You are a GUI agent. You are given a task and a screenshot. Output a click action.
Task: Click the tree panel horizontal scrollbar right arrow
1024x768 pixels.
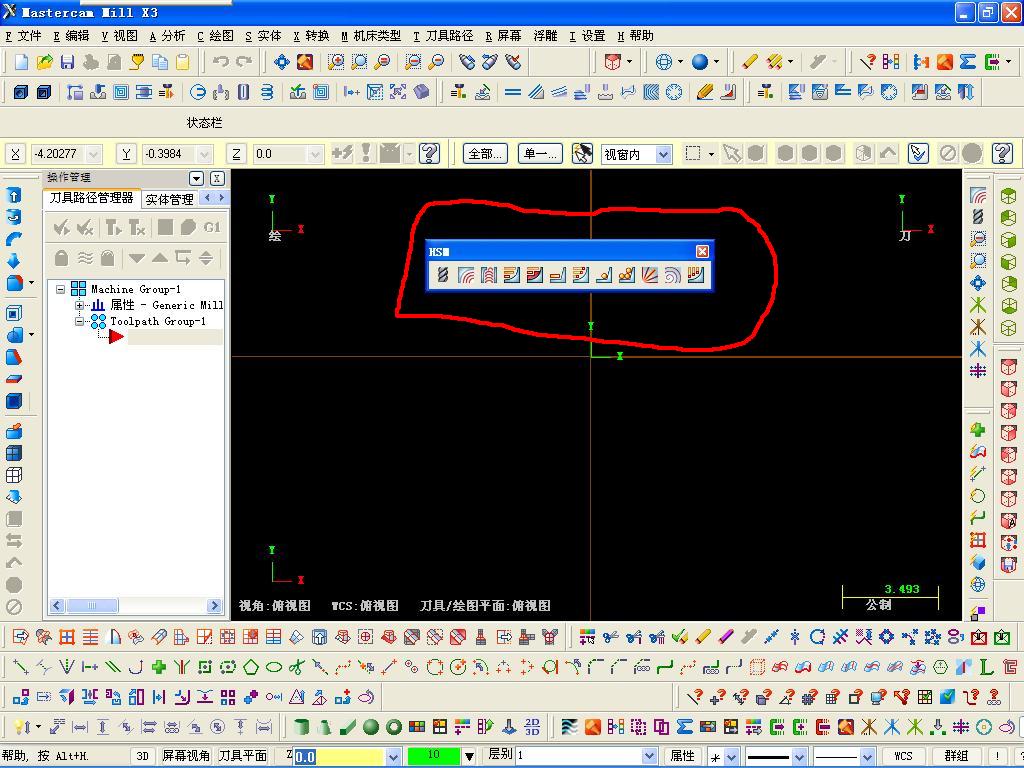[214, 606]
